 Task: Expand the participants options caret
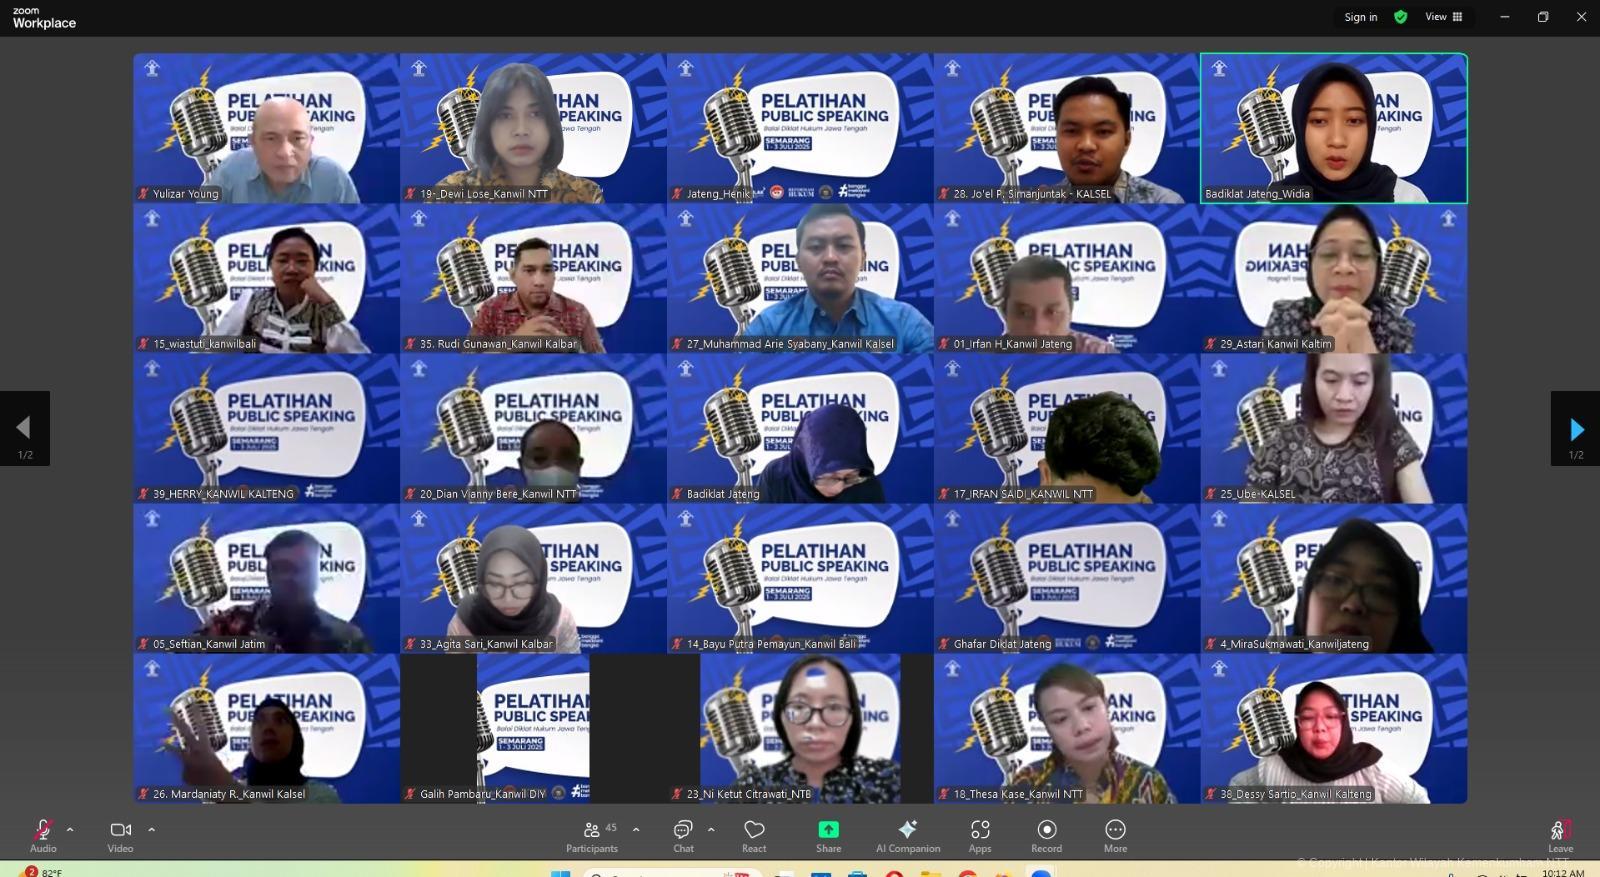636,829
